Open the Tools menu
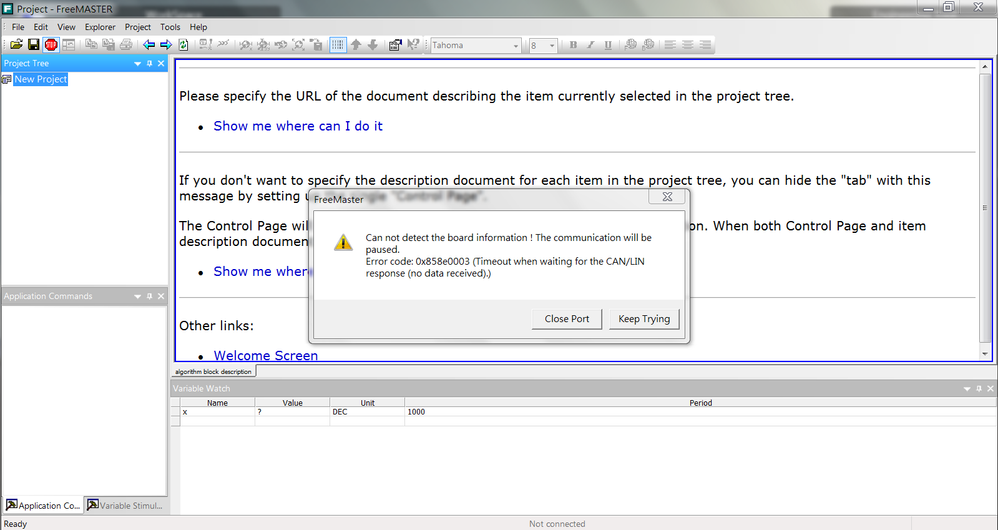The height and width of the screenshot is (530, 998). pyautogui.click(x=170, y=27)
